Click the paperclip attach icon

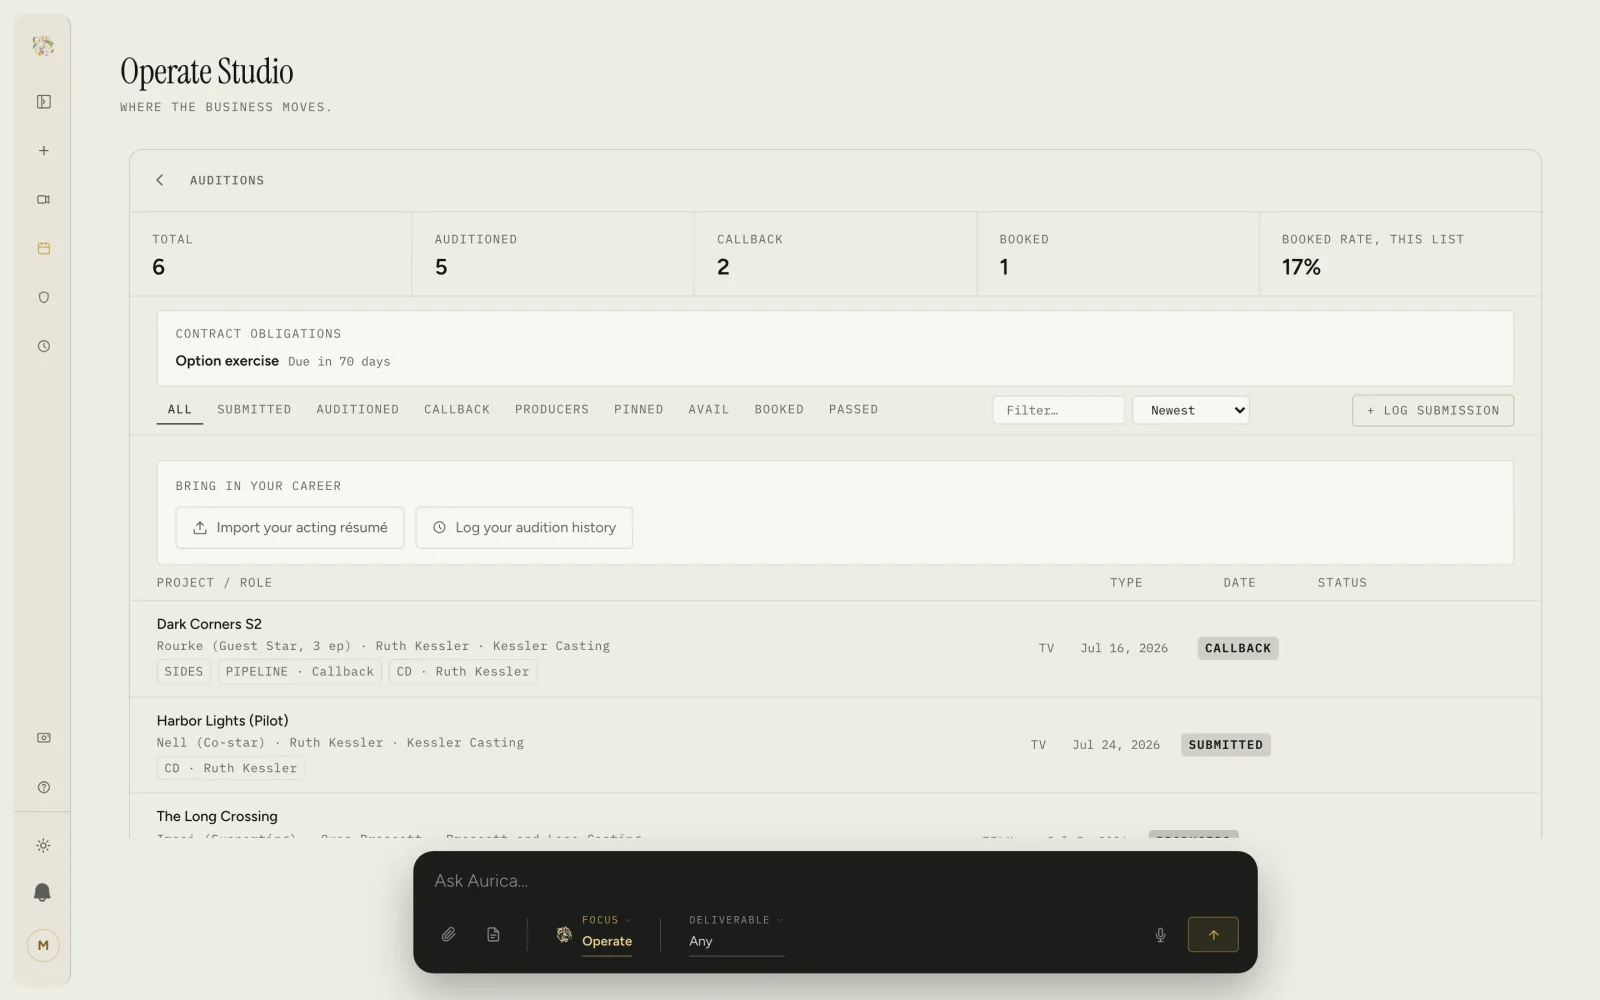[x=449, y=934]
